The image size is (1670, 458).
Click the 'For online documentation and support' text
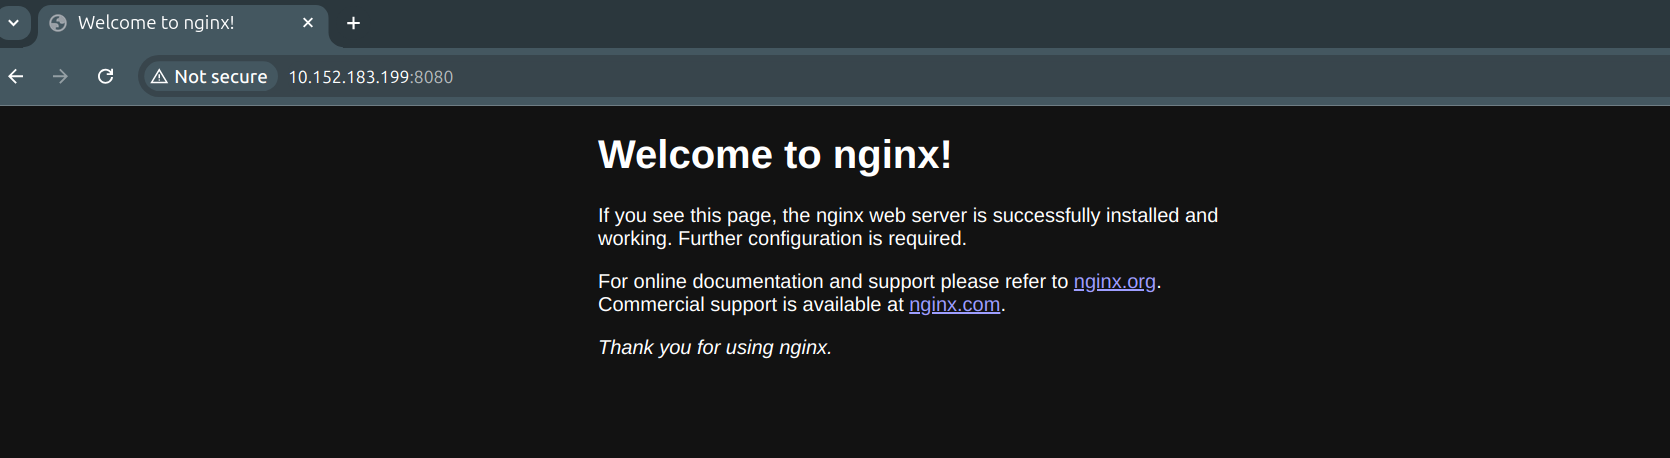tap(832, 282)
